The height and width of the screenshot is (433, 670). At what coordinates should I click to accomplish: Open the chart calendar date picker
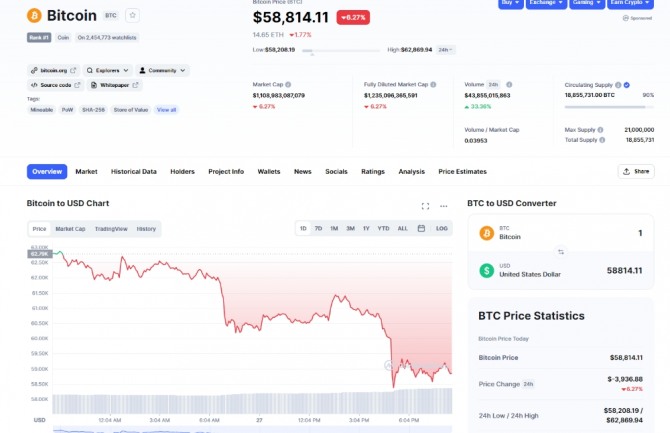(x=421, y=229)
